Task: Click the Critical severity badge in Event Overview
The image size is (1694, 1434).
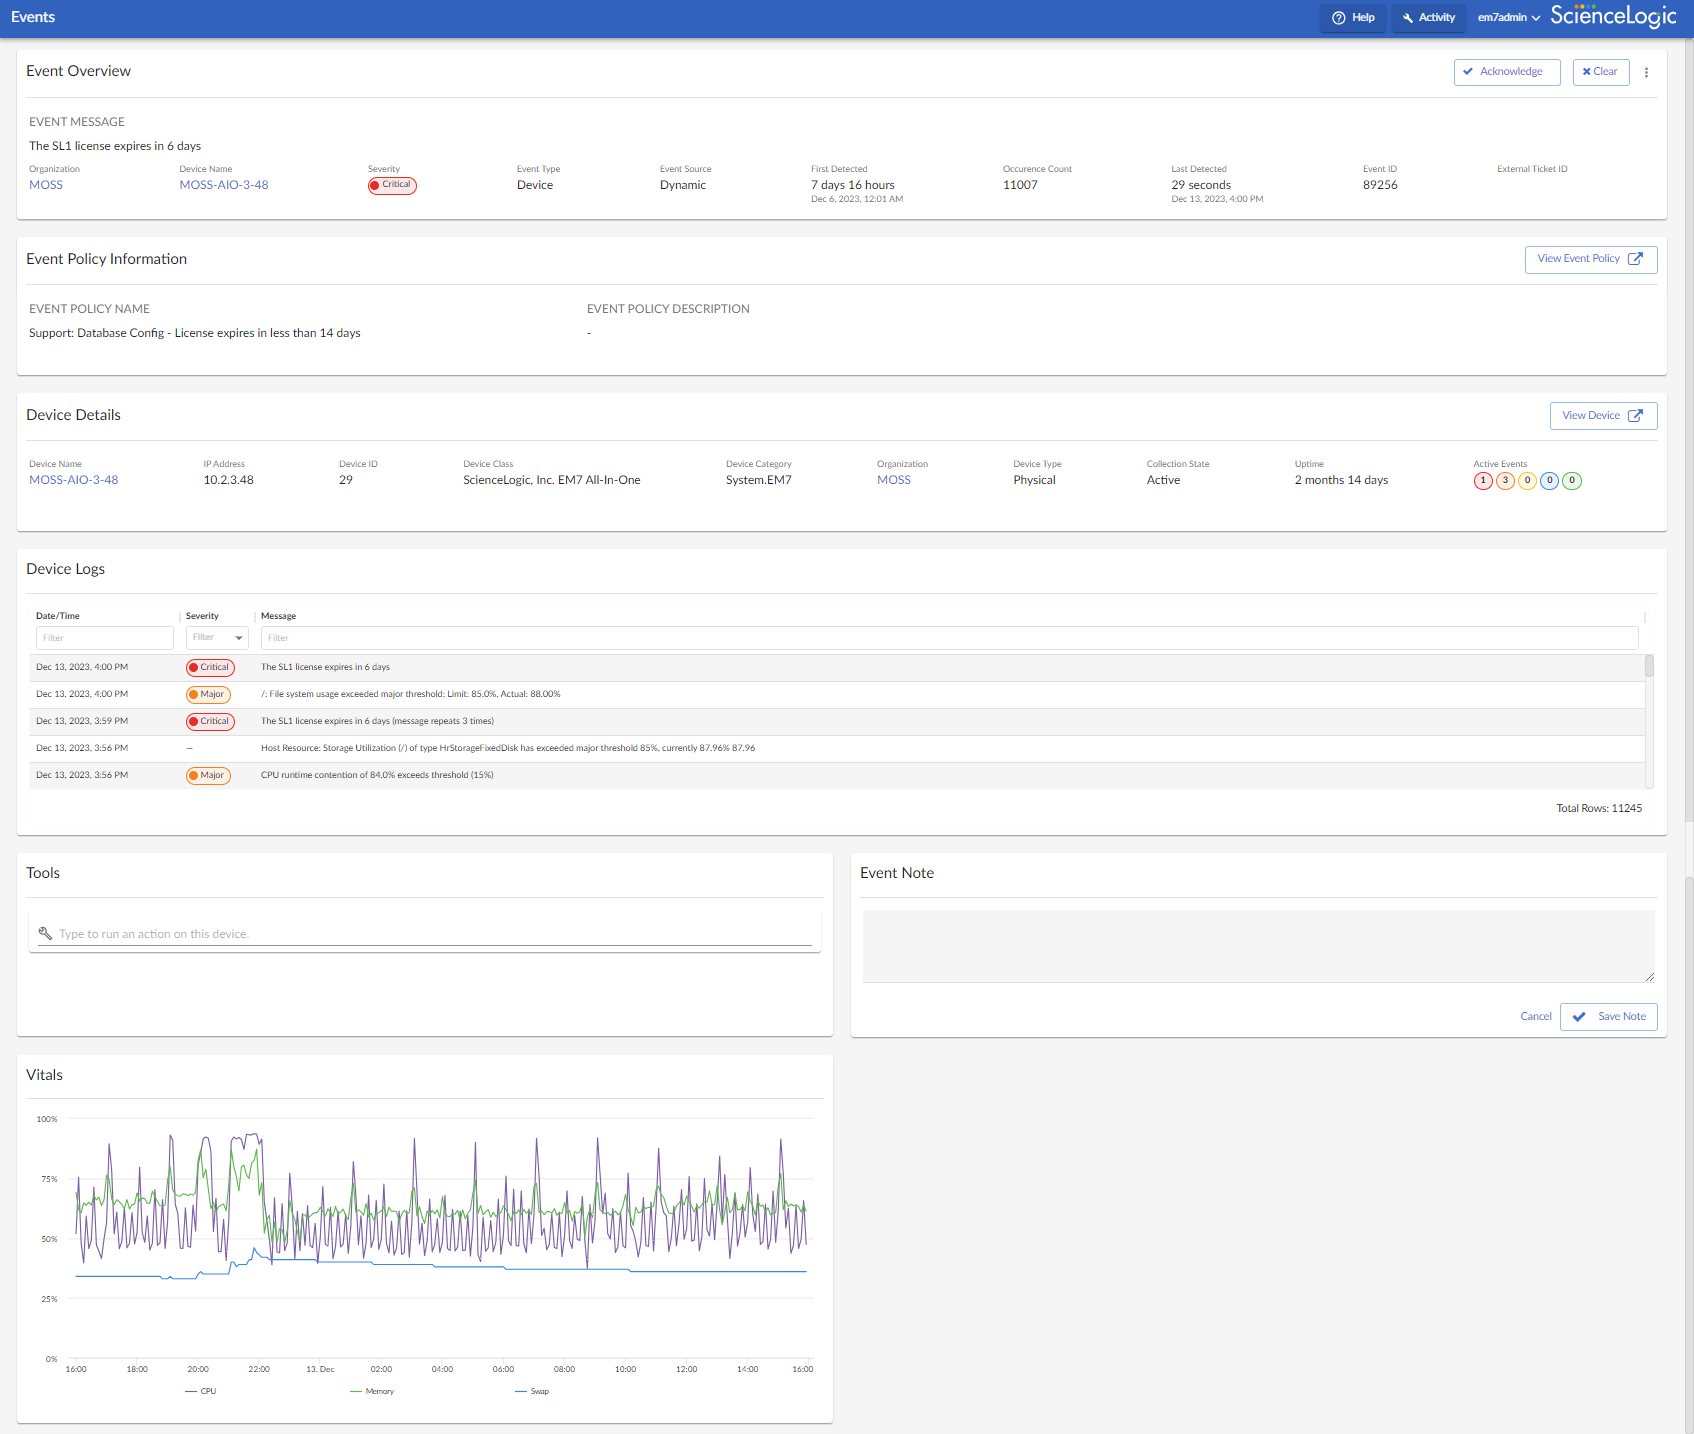Action: coord(392,185)
